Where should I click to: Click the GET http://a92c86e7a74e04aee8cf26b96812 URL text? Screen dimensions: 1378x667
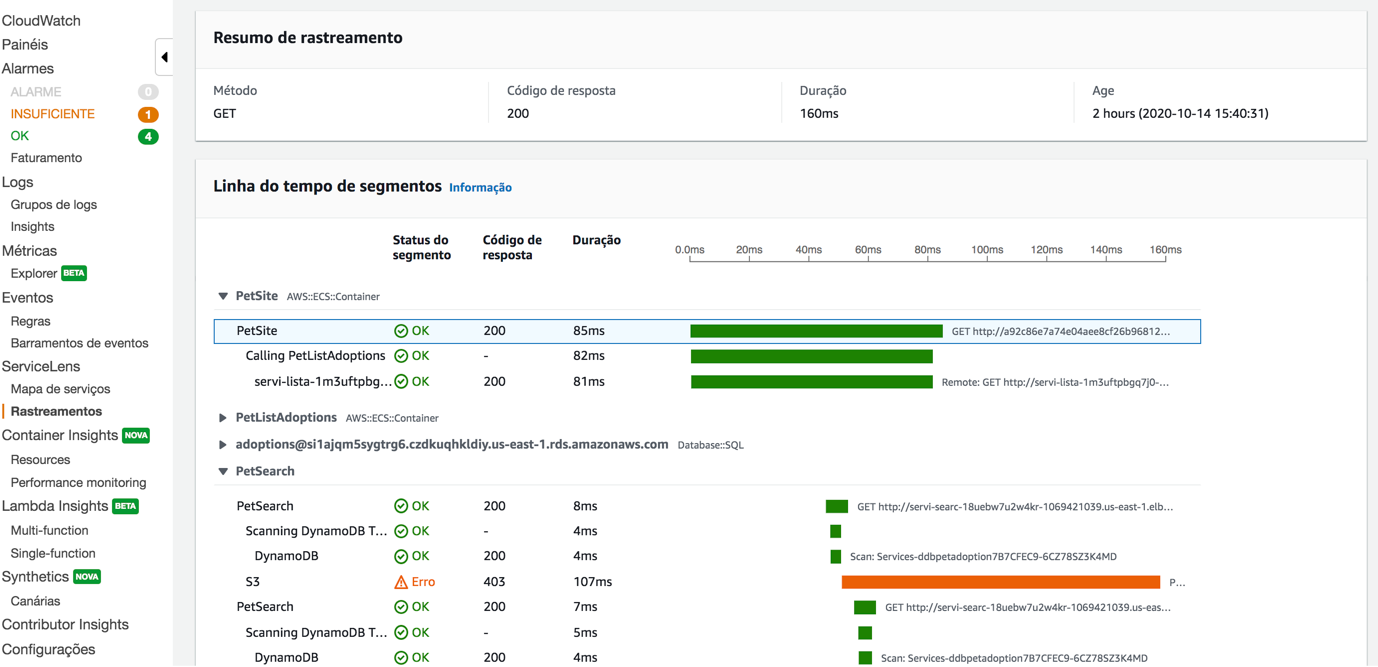pos(1061,331)
